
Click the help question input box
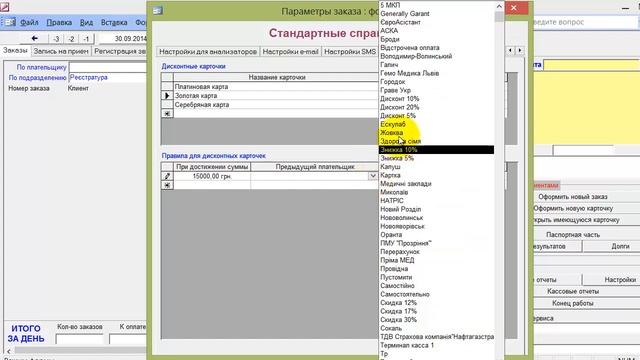point(585,22)
